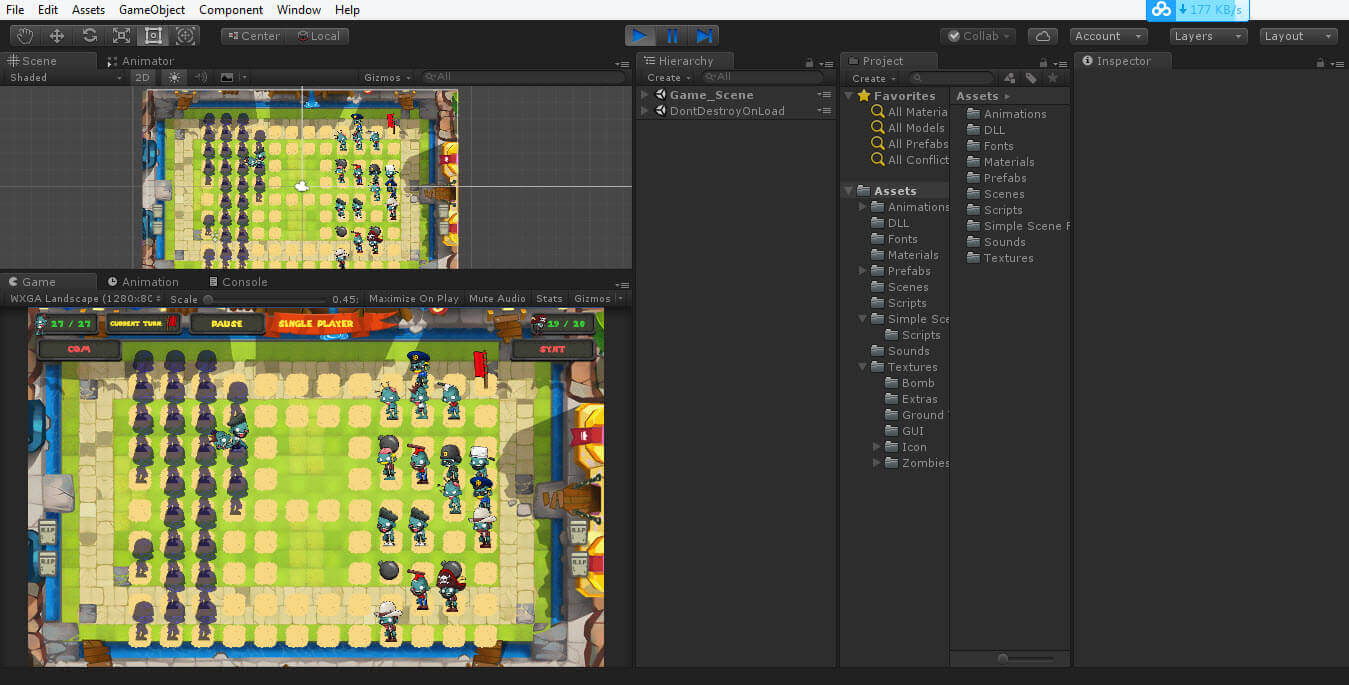Image resolution: width=1349 pixels, height=685 pixels.
Task: Expand the Game_Scene hierarchy entry
Action: pos(645,95)
